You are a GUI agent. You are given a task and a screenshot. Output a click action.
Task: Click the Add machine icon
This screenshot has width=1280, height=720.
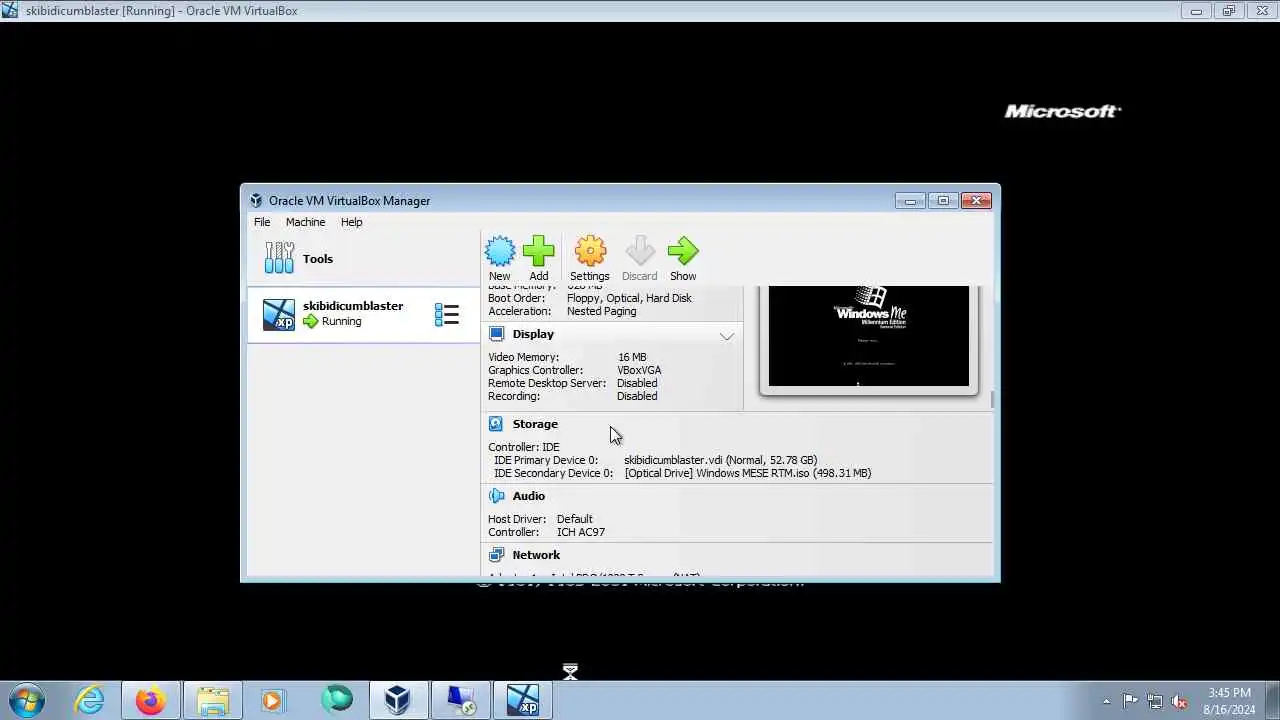pos(538,252)
